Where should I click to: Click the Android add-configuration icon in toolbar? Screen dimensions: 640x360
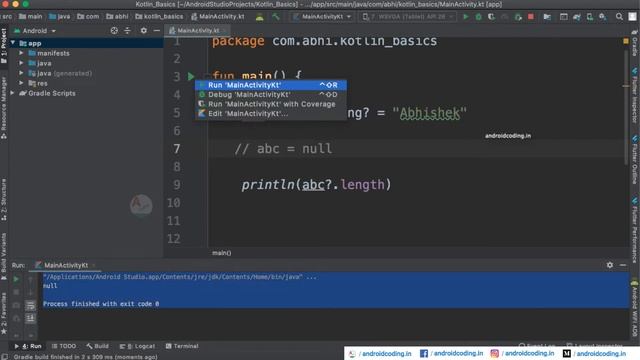(x=260, y=17)
